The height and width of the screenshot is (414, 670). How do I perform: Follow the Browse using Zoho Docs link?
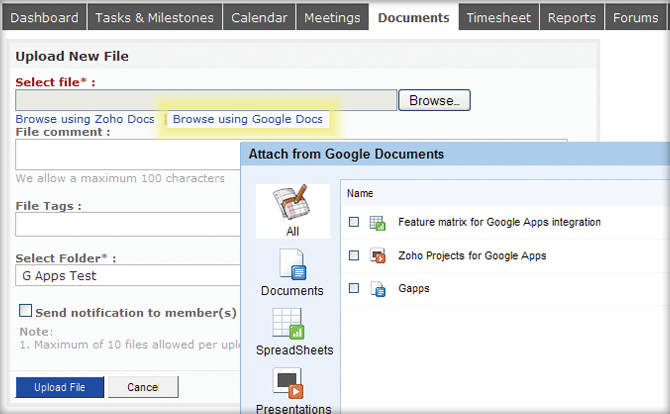(x=85, y=119)
